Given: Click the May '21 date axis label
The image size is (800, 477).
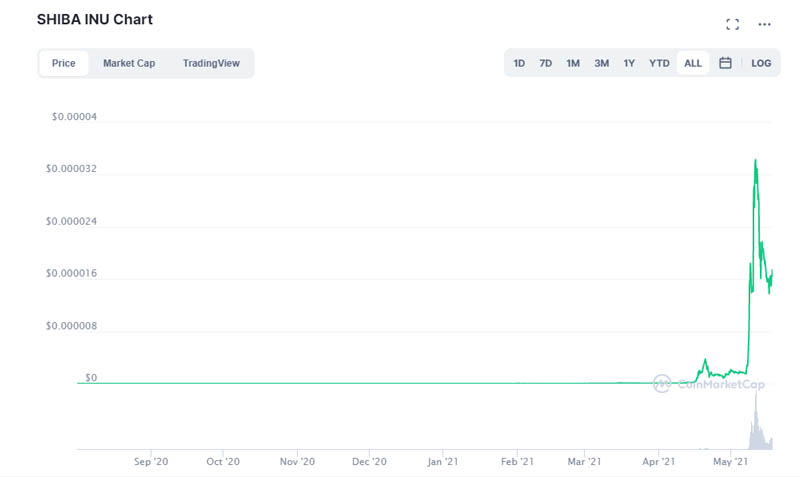Looking at the screenshot, I should click(x=731, y=462).
